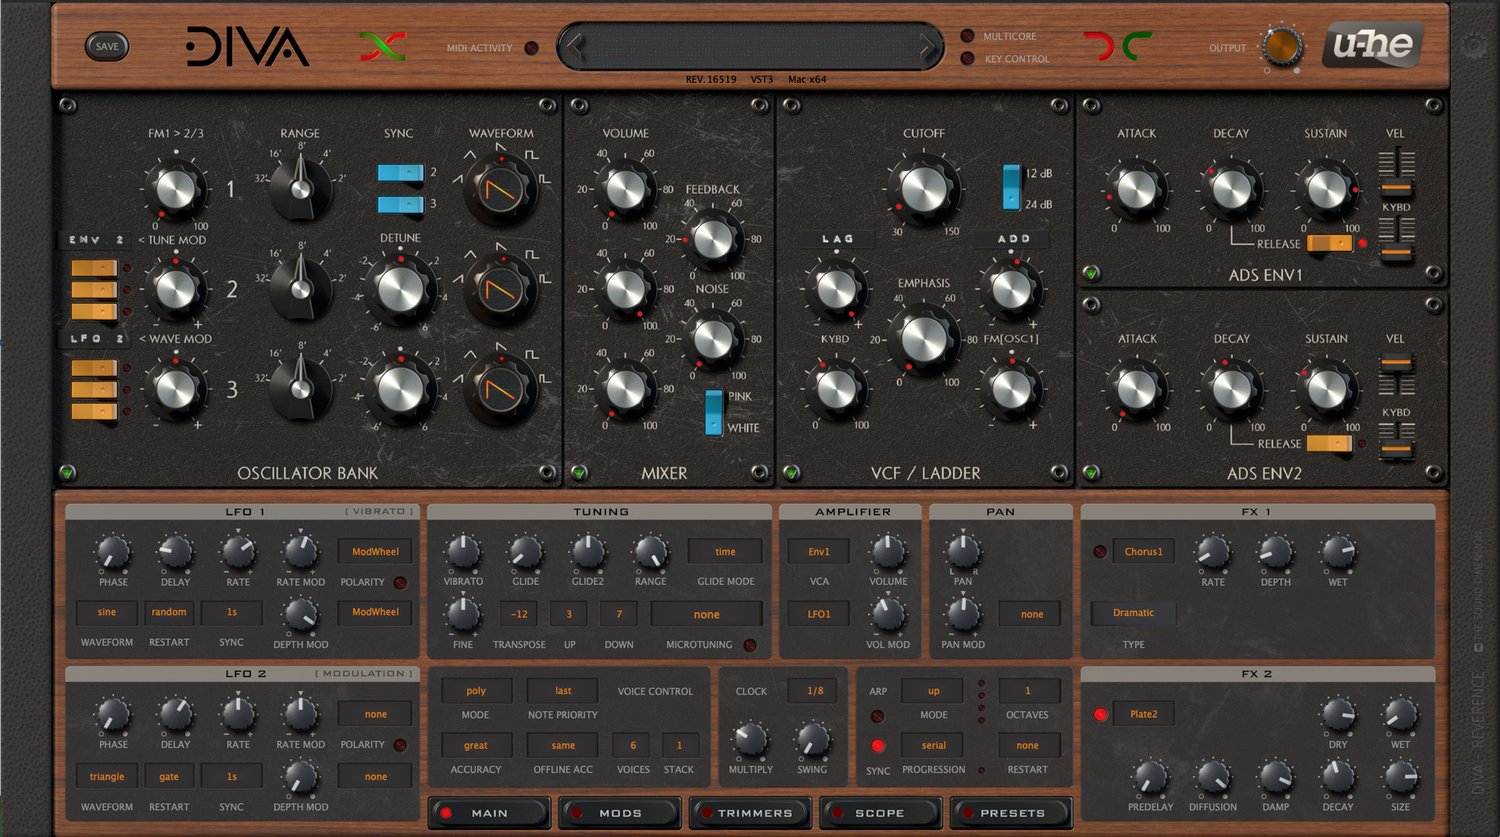Enable the ARP power LED

tap(877, 716)
